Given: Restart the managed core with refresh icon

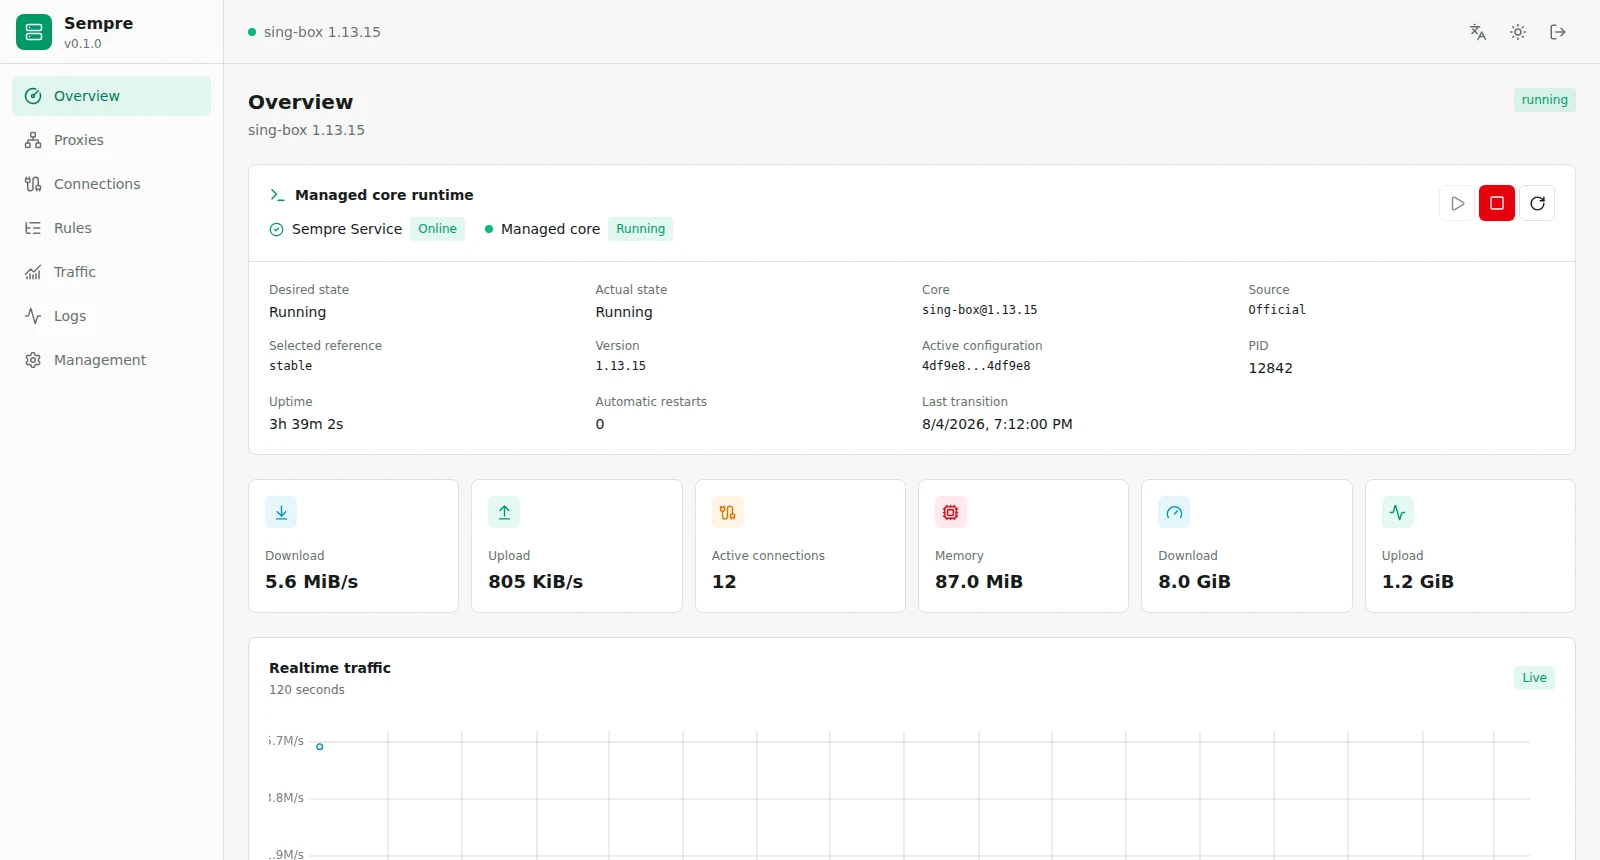Looking at the screenshot, I should click(x=1537, y=203).
